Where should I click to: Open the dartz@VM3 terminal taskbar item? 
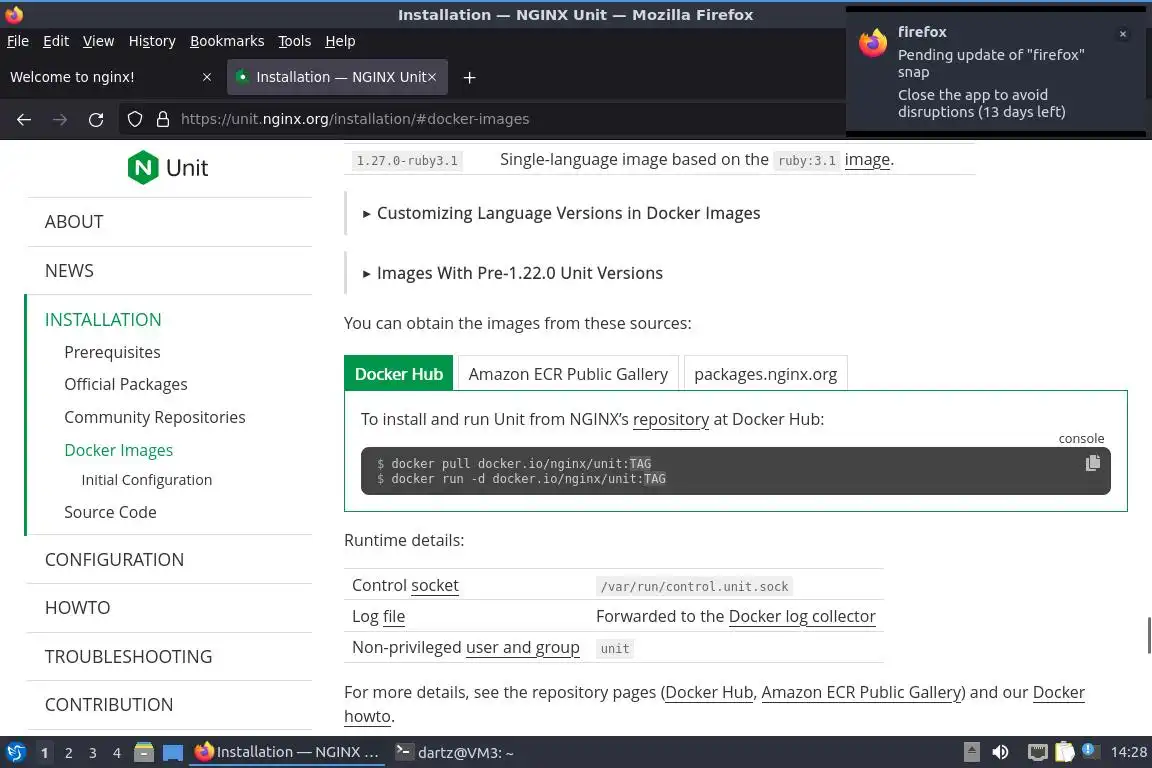455,752
